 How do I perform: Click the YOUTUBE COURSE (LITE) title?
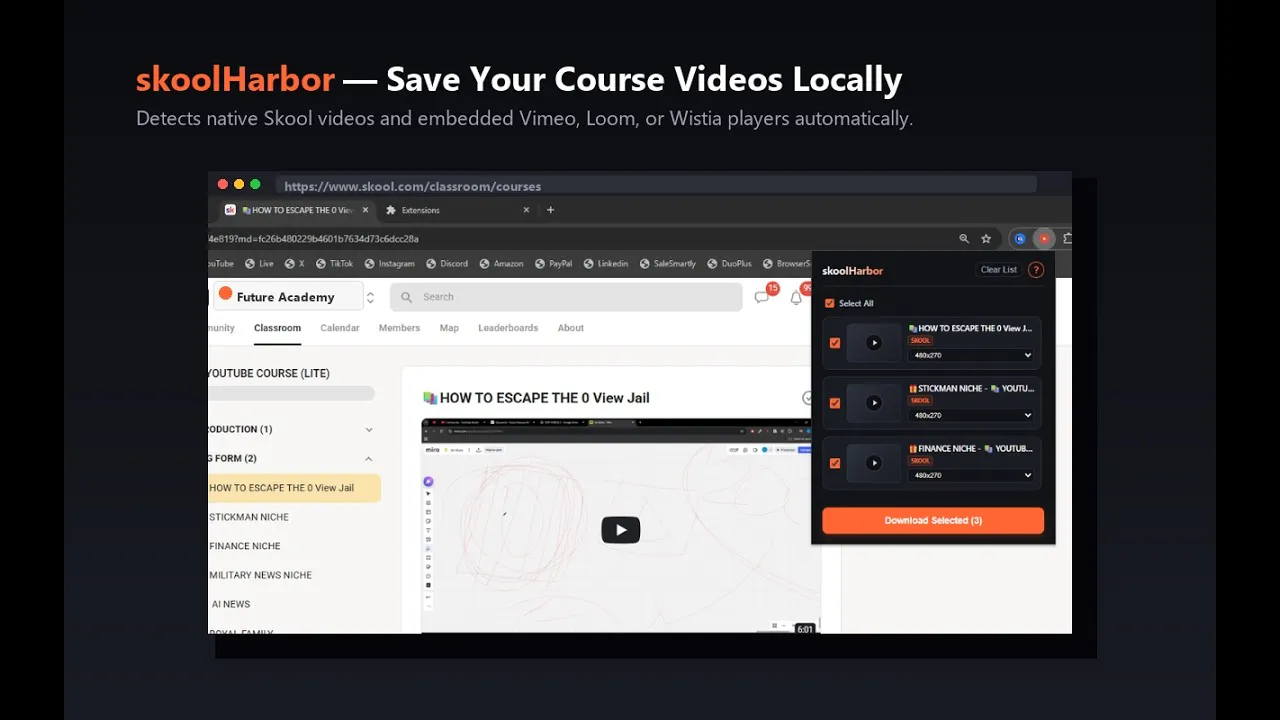(269, 373)
